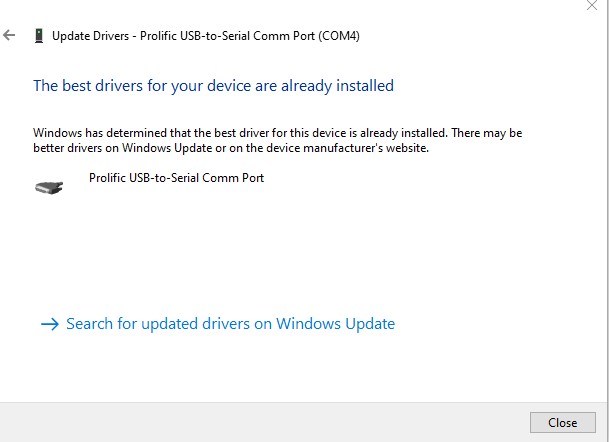
Task: Close the dialog with the X icon
Action: [592, 5]
